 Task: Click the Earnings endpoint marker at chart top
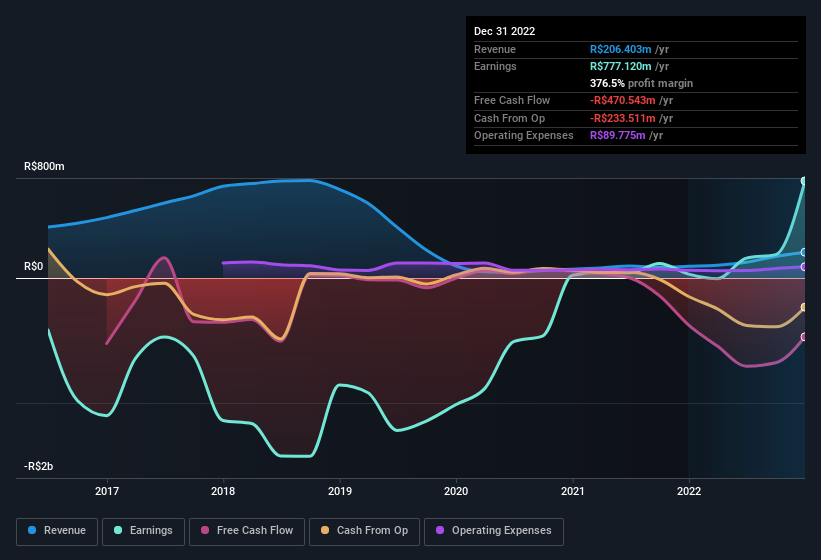coord(804,181)
